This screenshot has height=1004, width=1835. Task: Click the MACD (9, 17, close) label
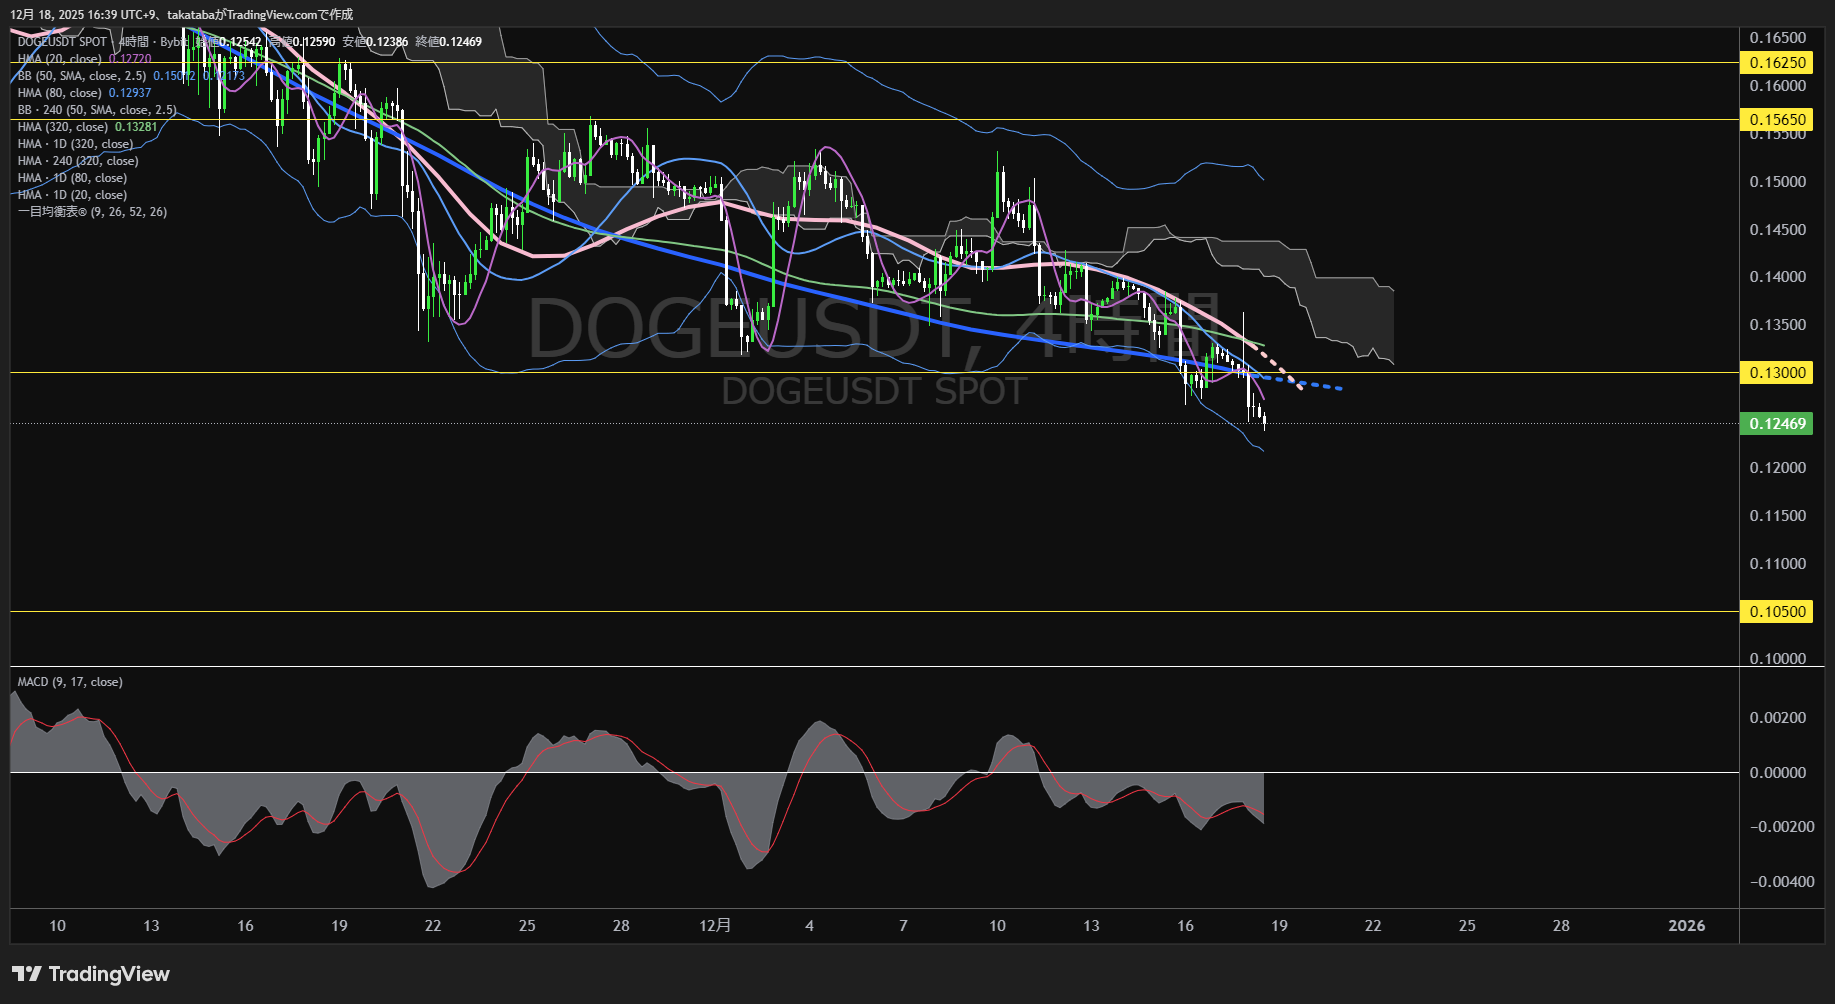pos(70,682)
